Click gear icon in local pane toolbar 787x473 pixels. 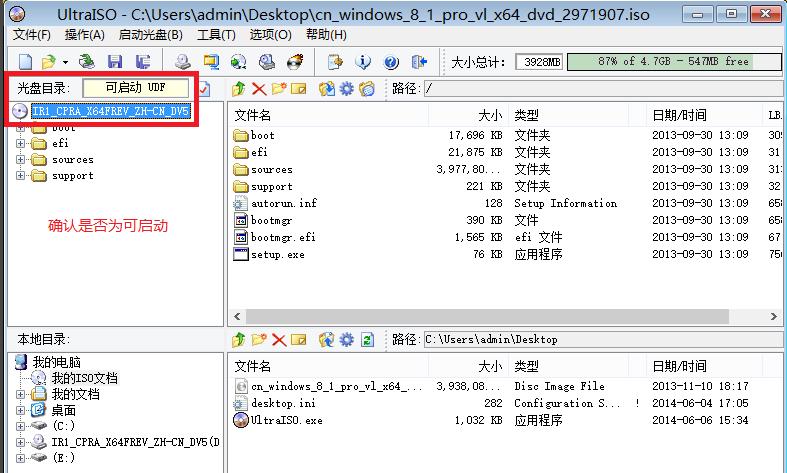(x=347, y=340)
